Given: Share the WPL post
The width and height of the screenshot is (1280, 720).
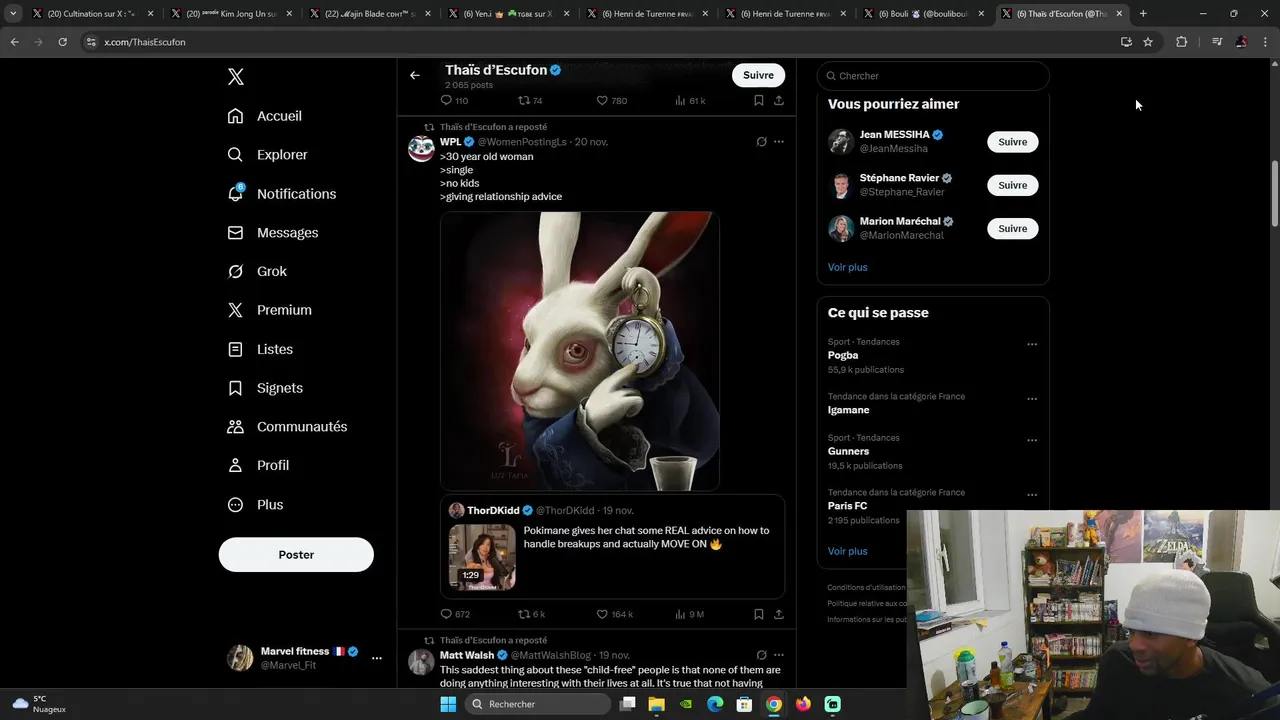Looking at the screenshot, I should (x=779, y=614).
